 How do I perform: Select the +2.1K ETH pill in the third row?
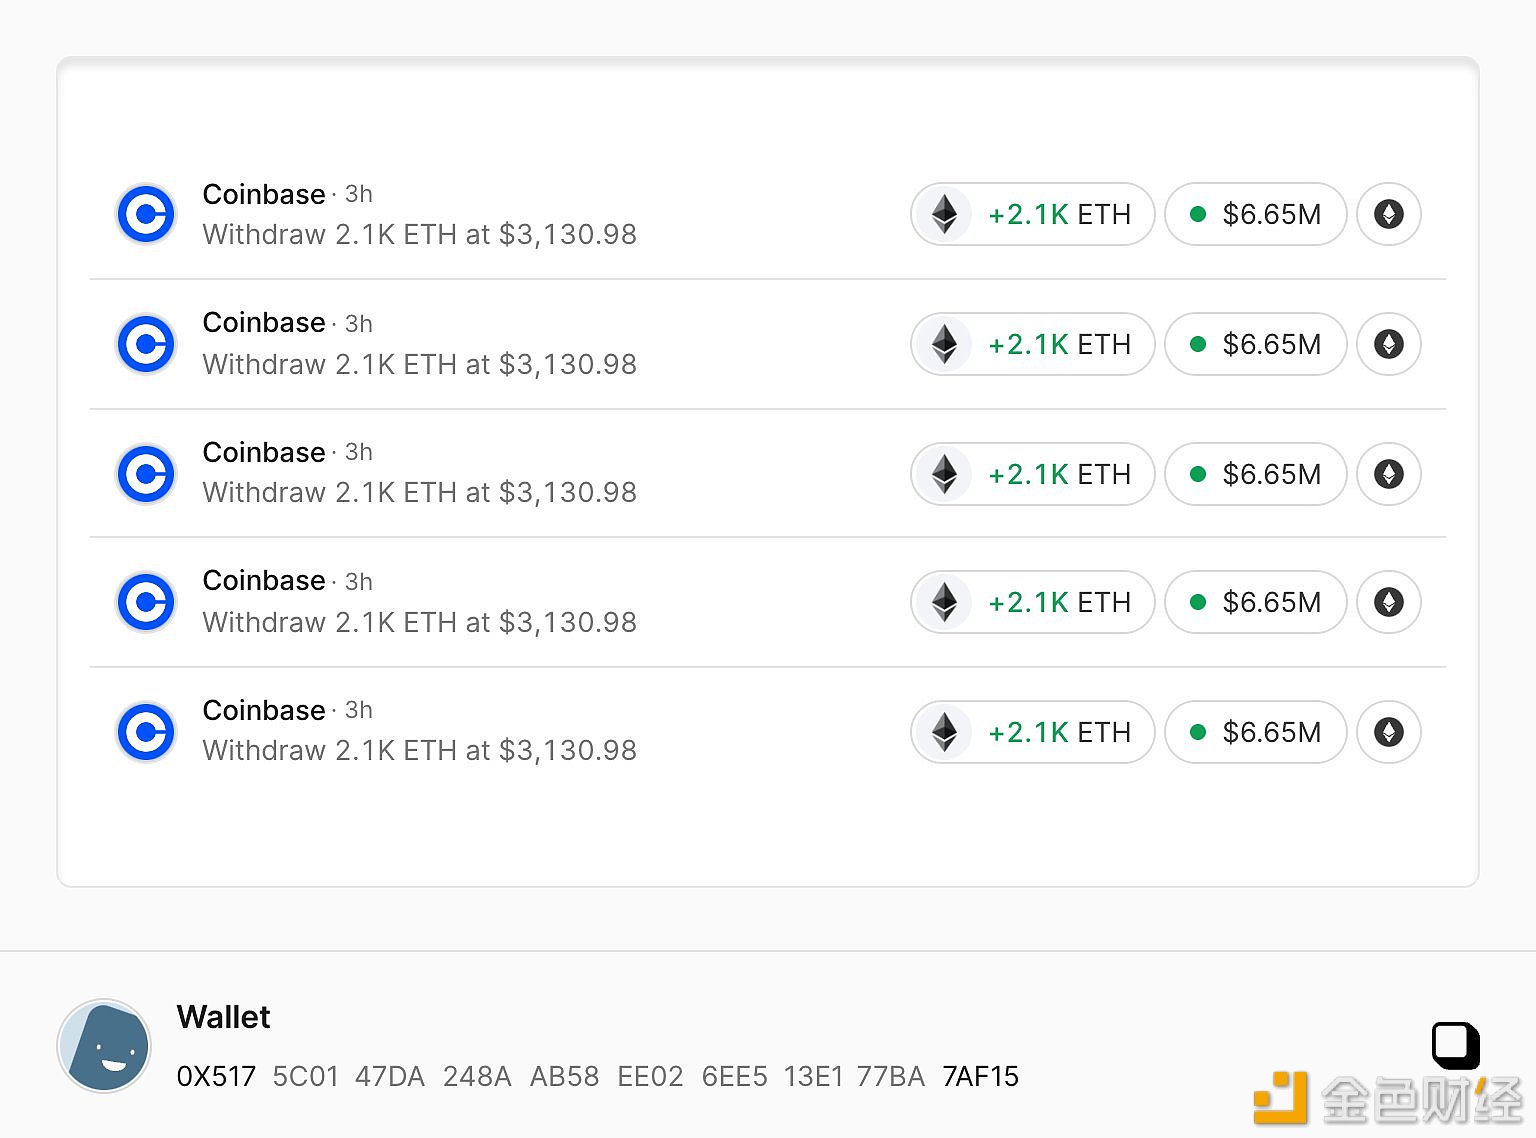[1033, 474]
